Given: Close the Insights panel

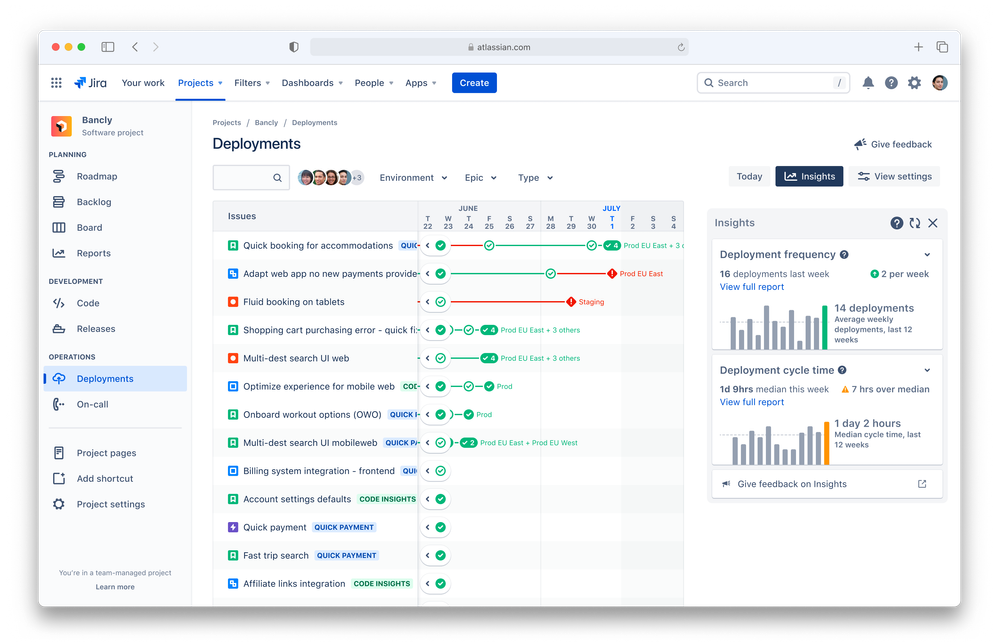Looking at the screenshot, I should tap(933, 223).
